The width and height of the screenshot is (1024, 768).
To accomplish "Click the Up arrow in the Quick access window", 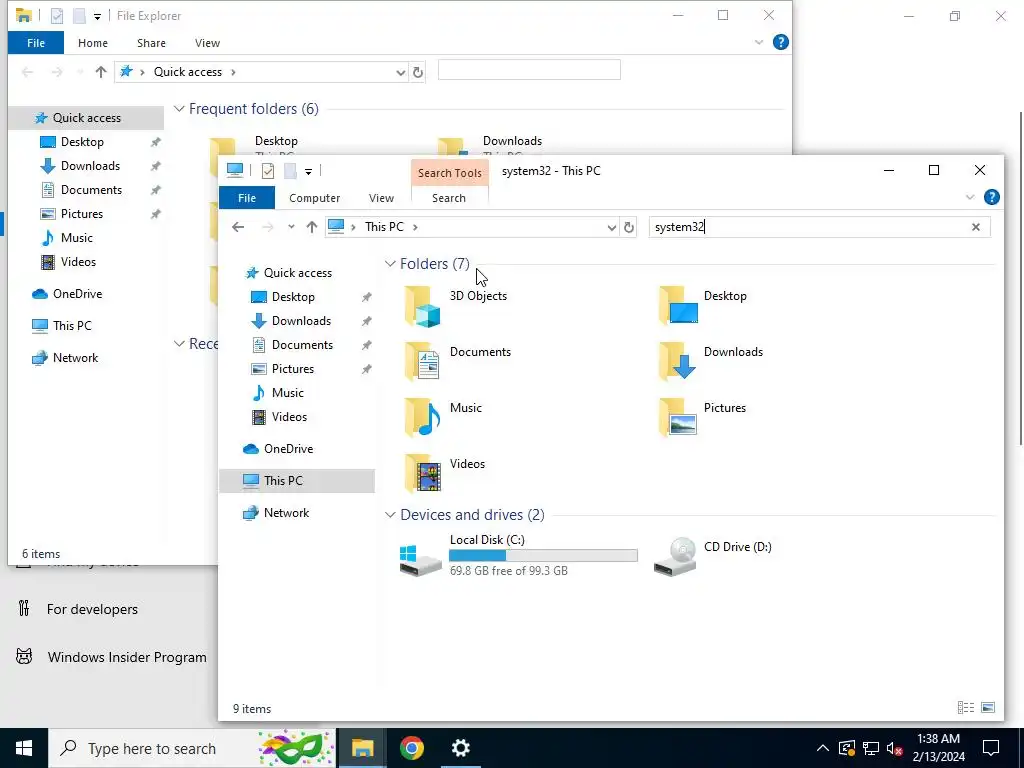I will click(x=101, y=72).
